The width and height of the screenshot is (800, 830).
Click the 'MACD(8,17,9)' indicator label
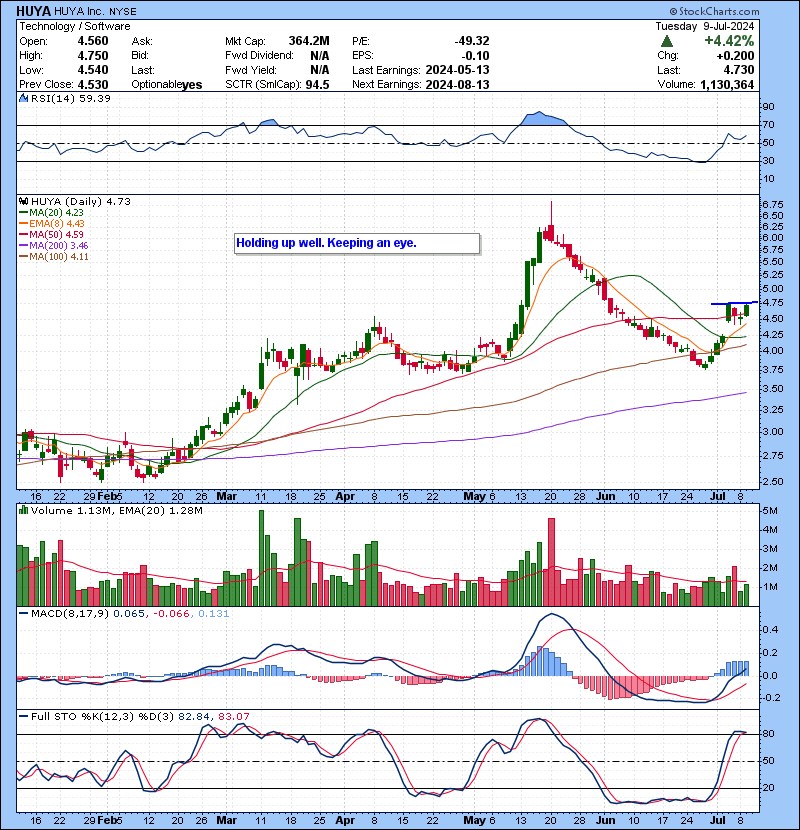click(x=70, y=614)
